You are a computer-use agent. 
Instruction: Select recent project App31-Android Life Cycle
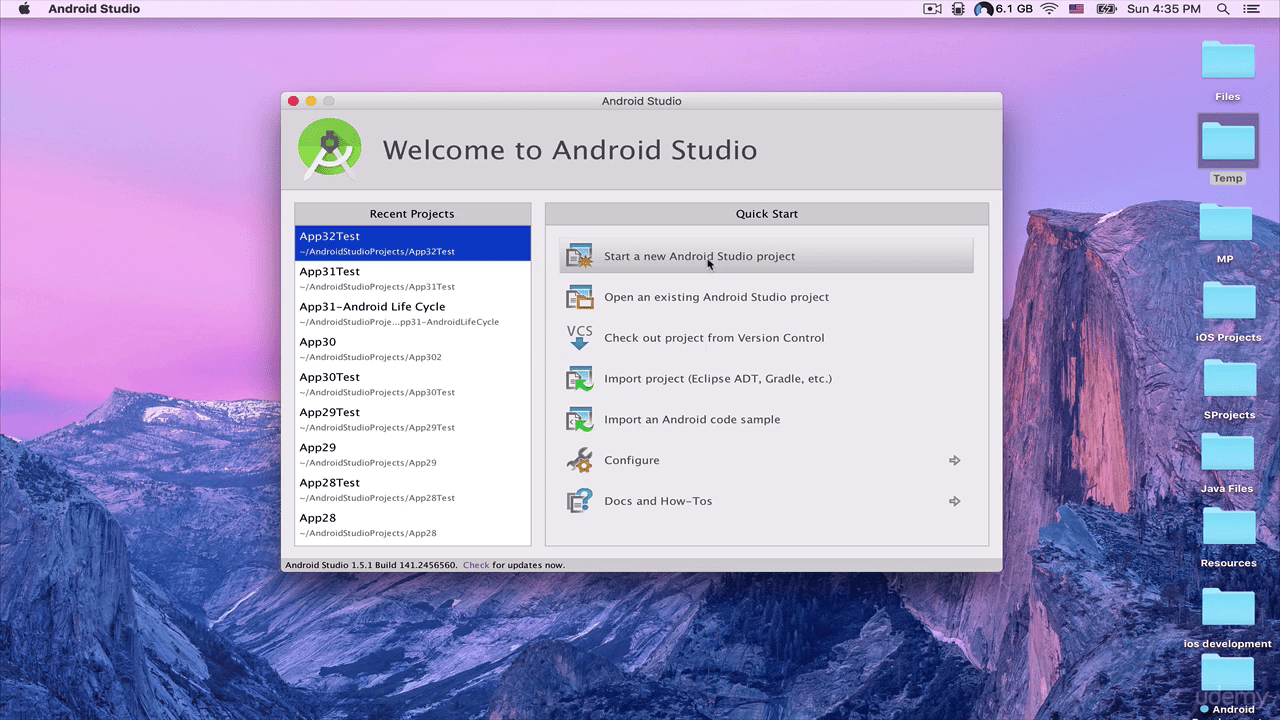coord(413,314)
